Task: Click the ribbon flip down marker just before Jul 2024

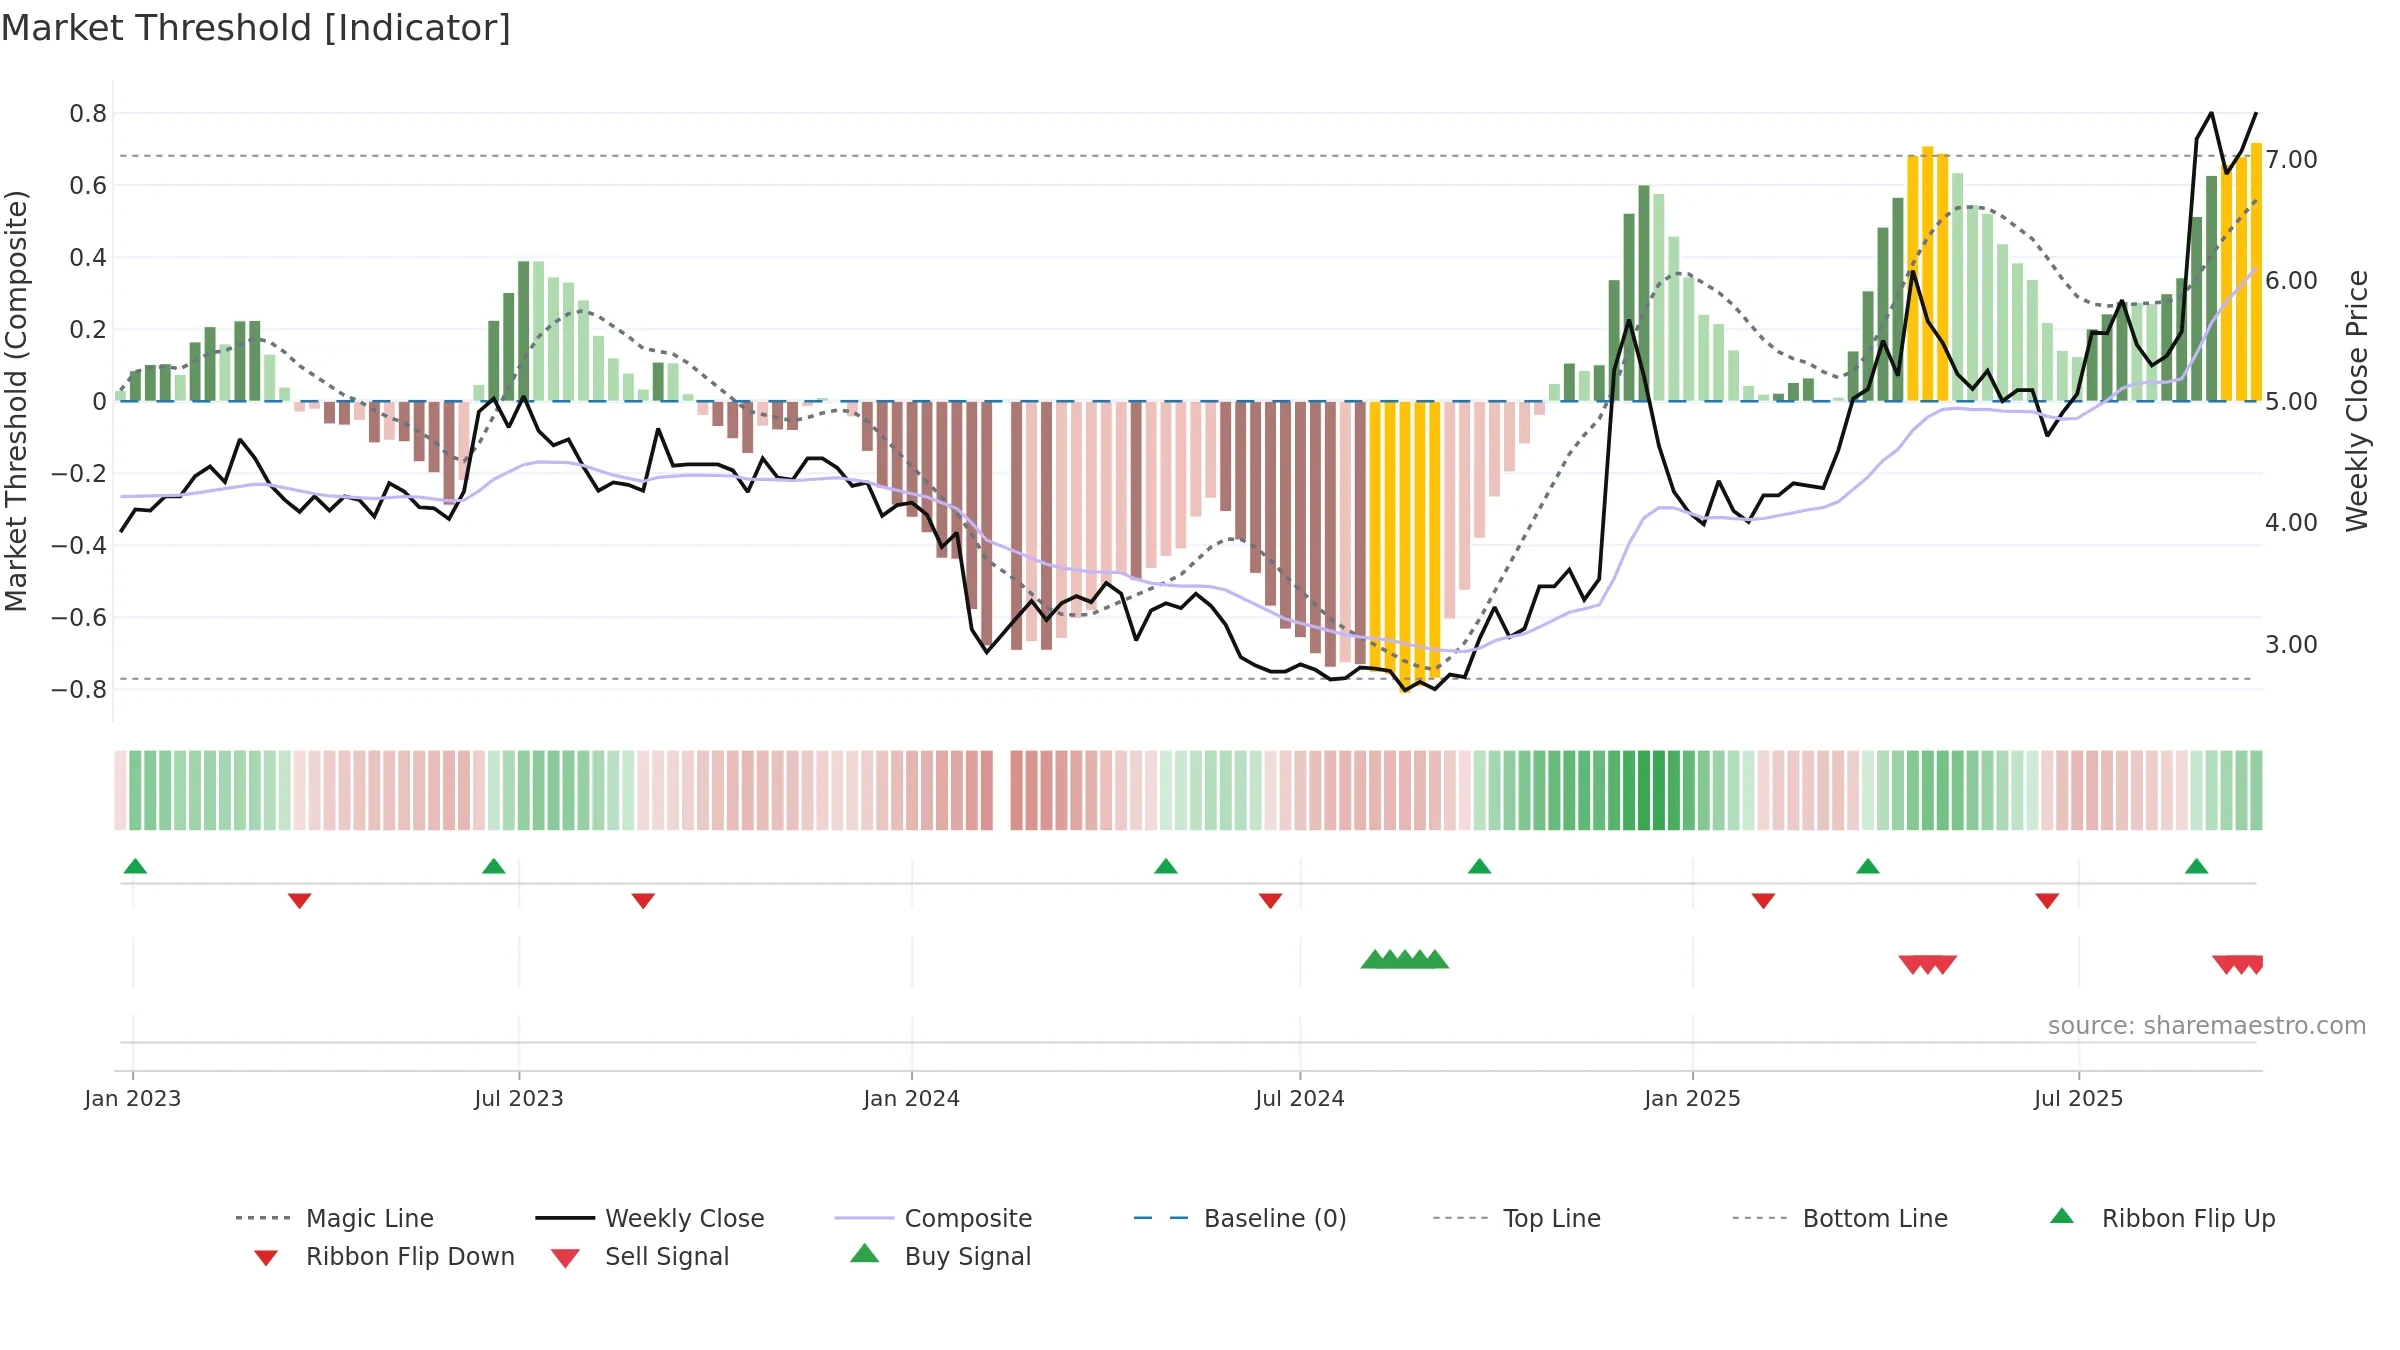Action: pos(1270,901)
